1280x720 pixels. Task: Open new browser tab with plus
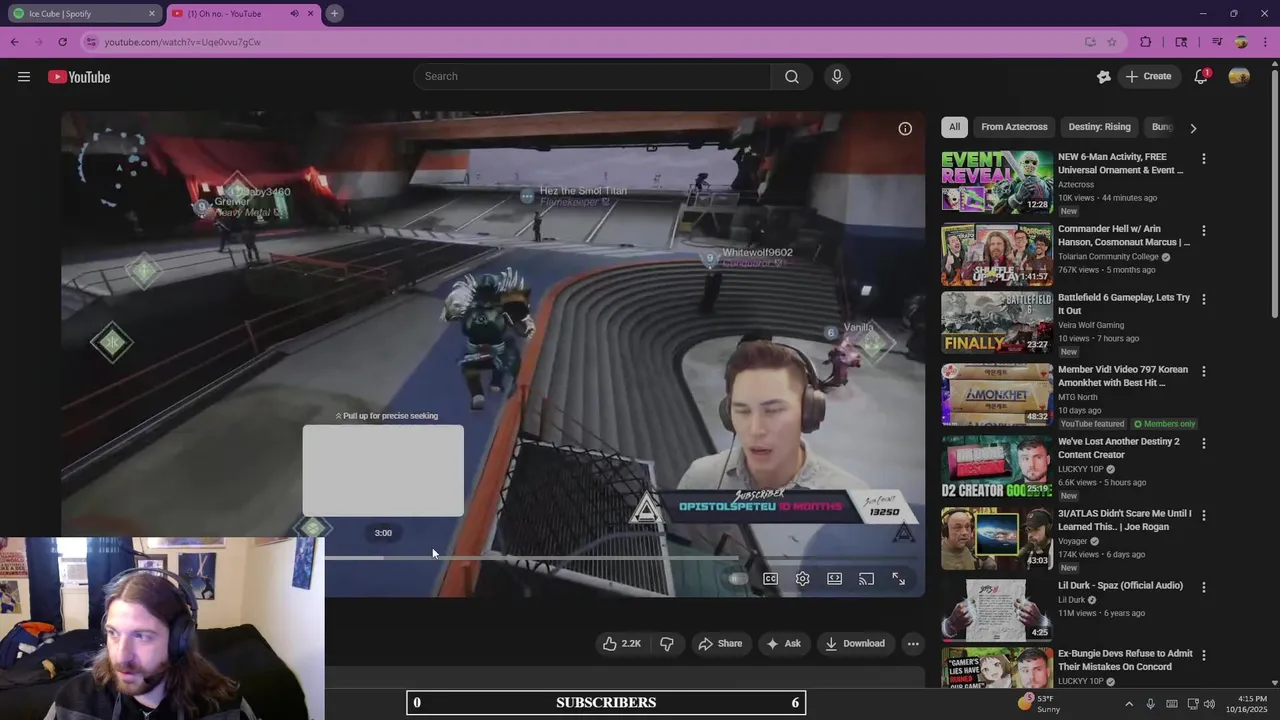point(334,14)
